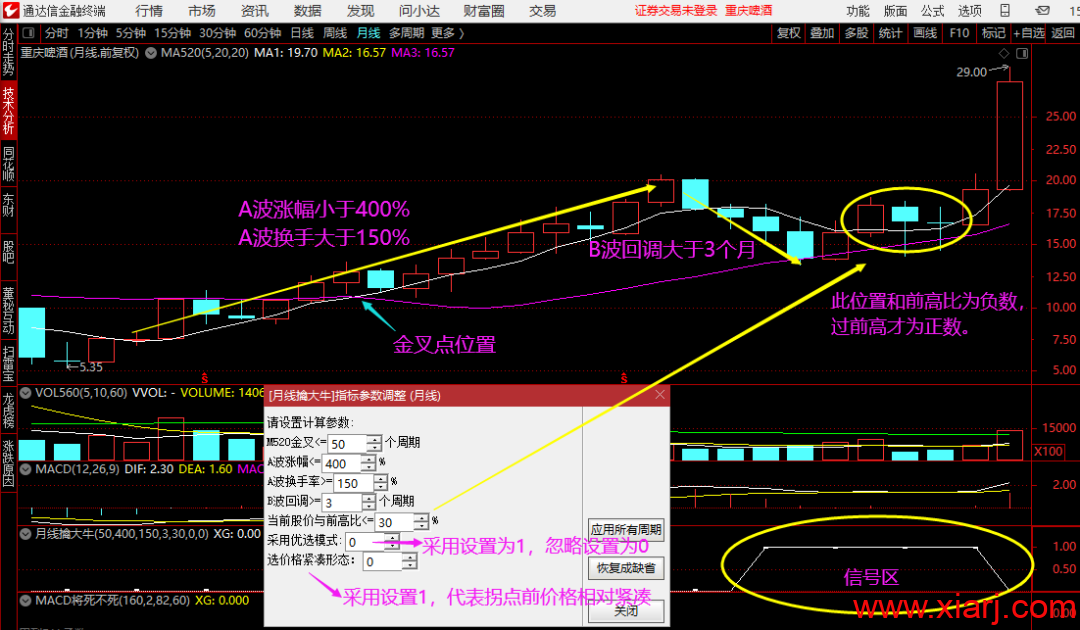Click the diamond icon above the chart
Image resolution: width=1080 pixels, height=630 pixels.
point(1004,53)
